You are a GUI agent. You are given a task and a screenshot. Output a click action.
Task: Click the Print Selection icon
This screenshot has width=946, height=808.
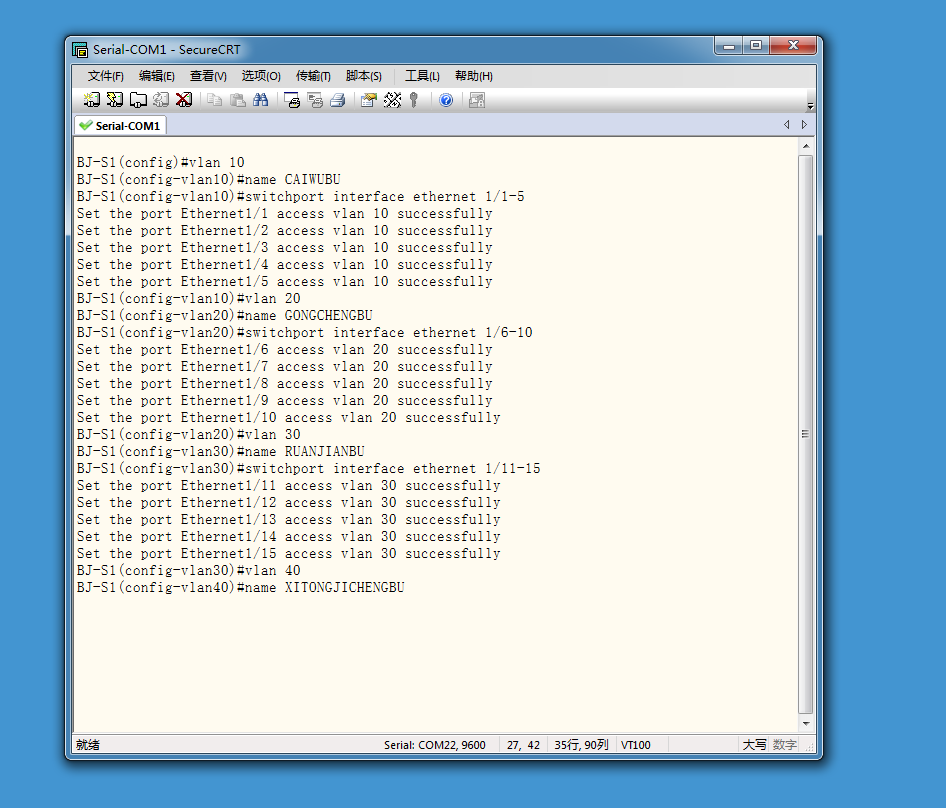[315, 100]
